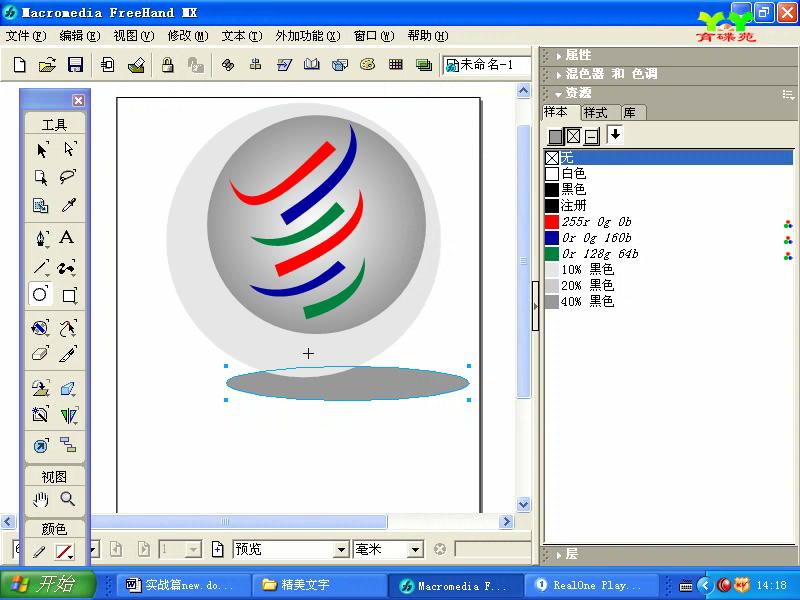Select the Hand tool
800x600 pixels.
pyautogui.click(x=41, y=499)
